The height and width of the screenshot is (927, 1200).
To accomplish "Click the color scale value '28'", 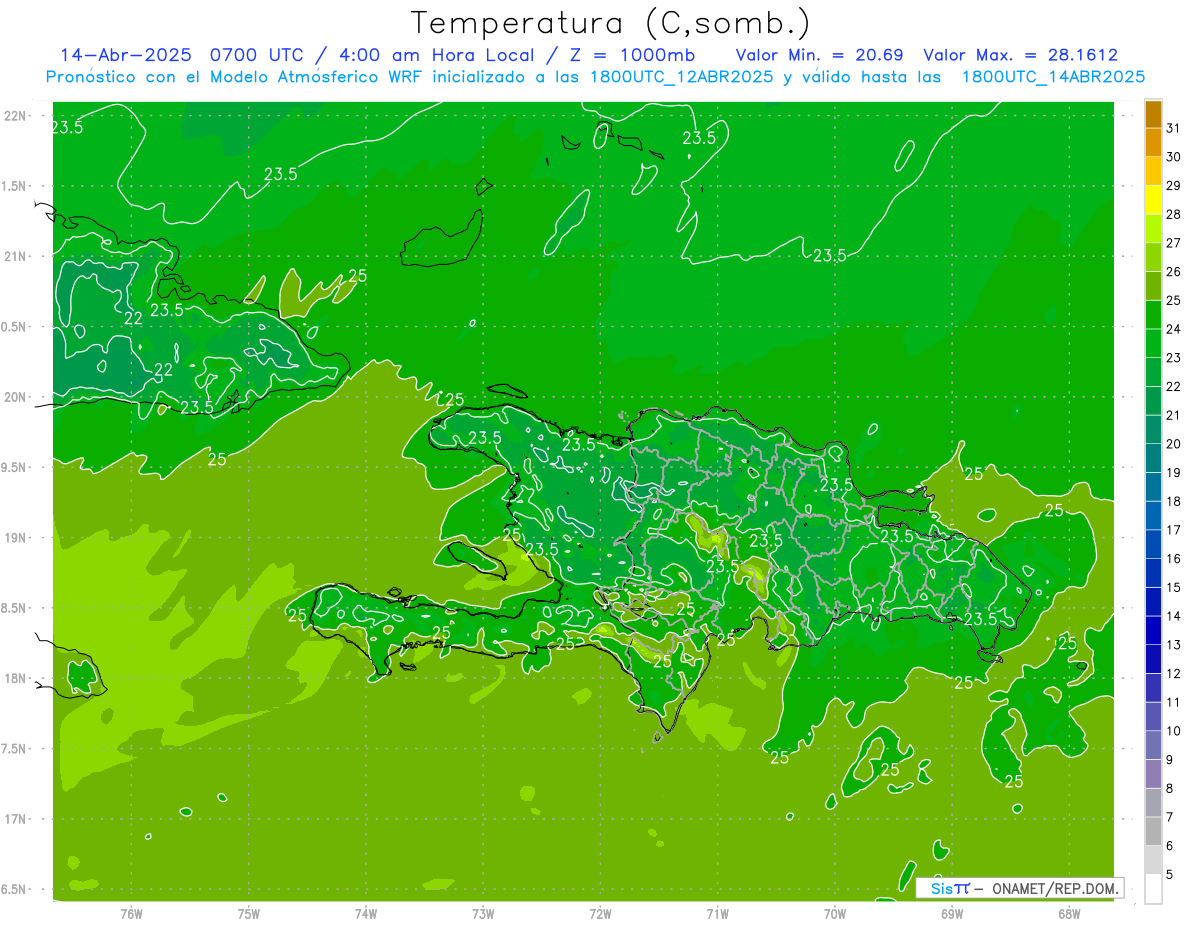I will pos(1174,214).
